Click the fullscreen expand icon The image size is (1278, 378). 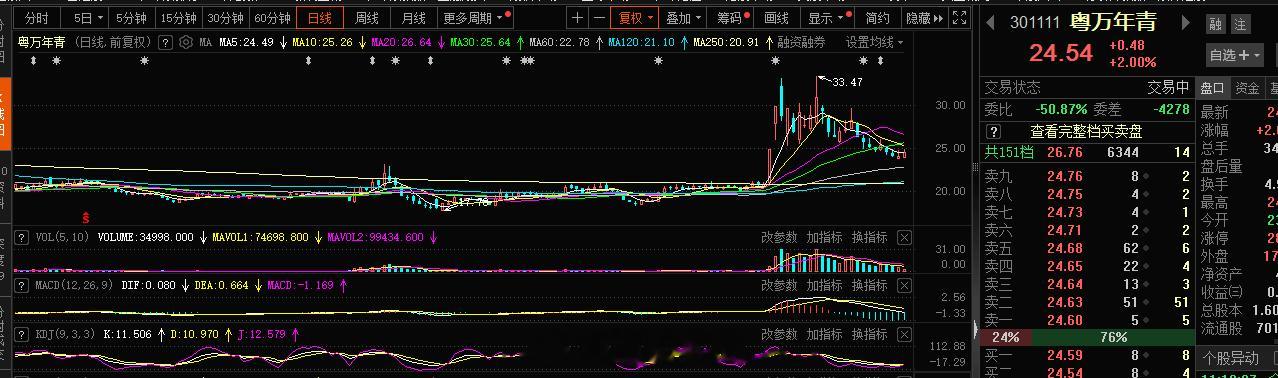(x=960, y=18)
